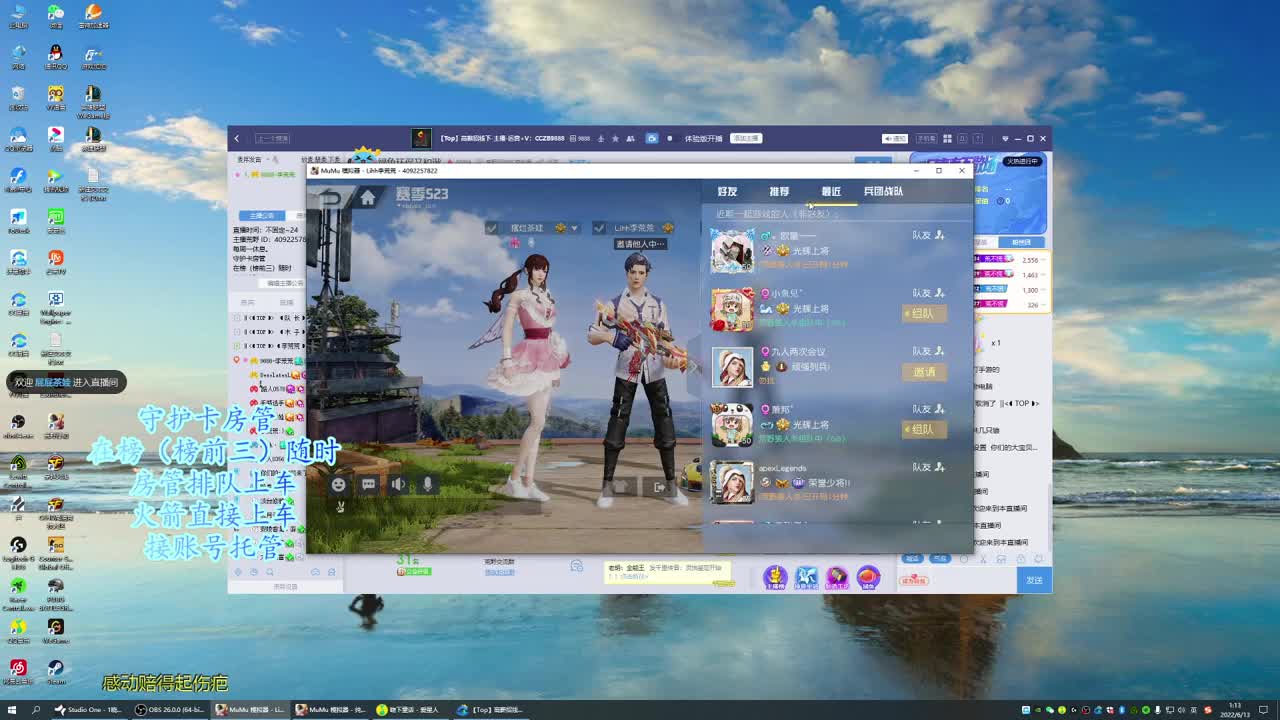
Task: Select the 最近 recent players tab
Action: click(x=831, y=191)
